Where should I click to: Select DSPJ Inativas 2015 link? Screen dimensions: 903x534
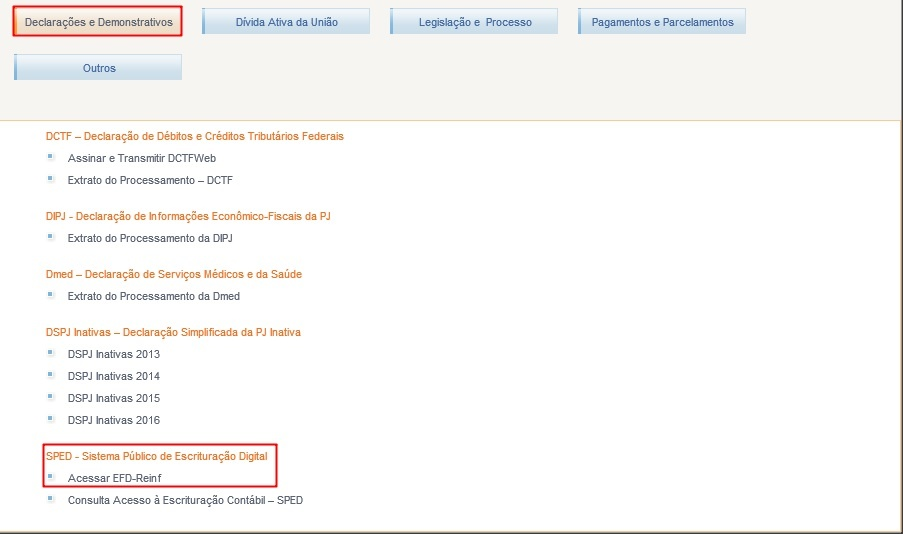click(113, 398)
